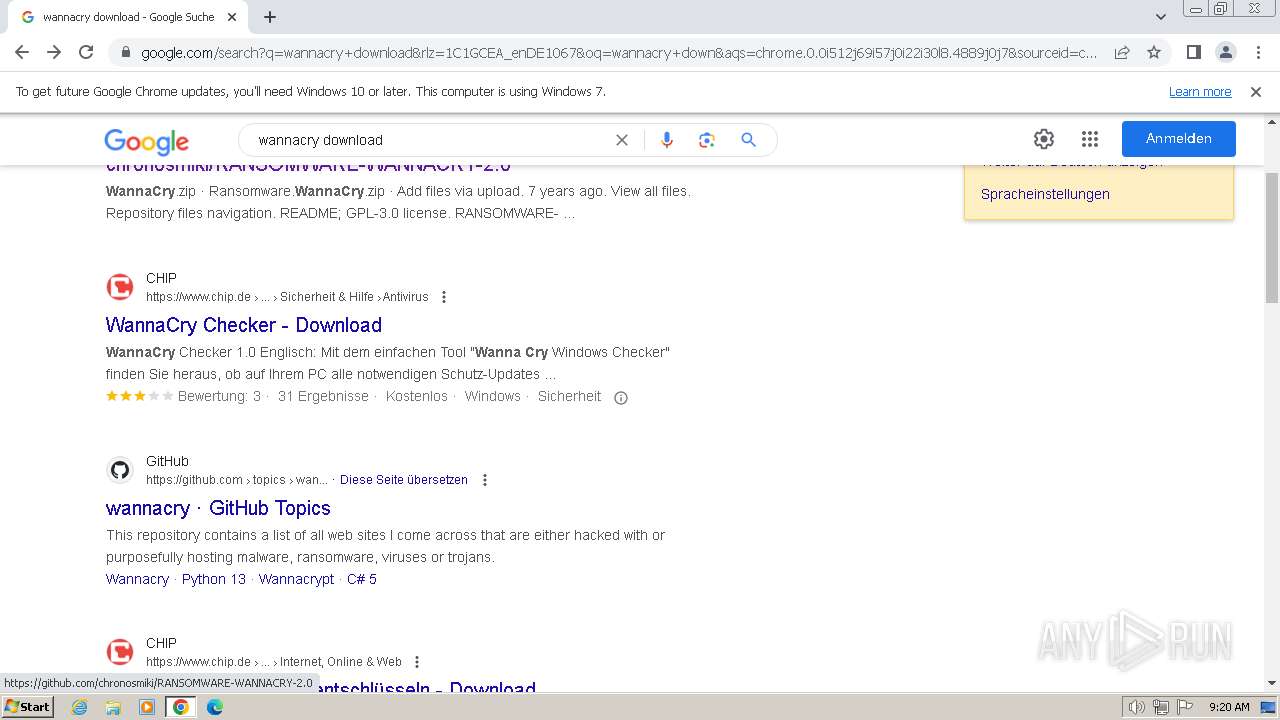Screen dimensions: 1280x720
Task: Click Diese Seite übersetzen link
Action: click(x=404, y=480)
